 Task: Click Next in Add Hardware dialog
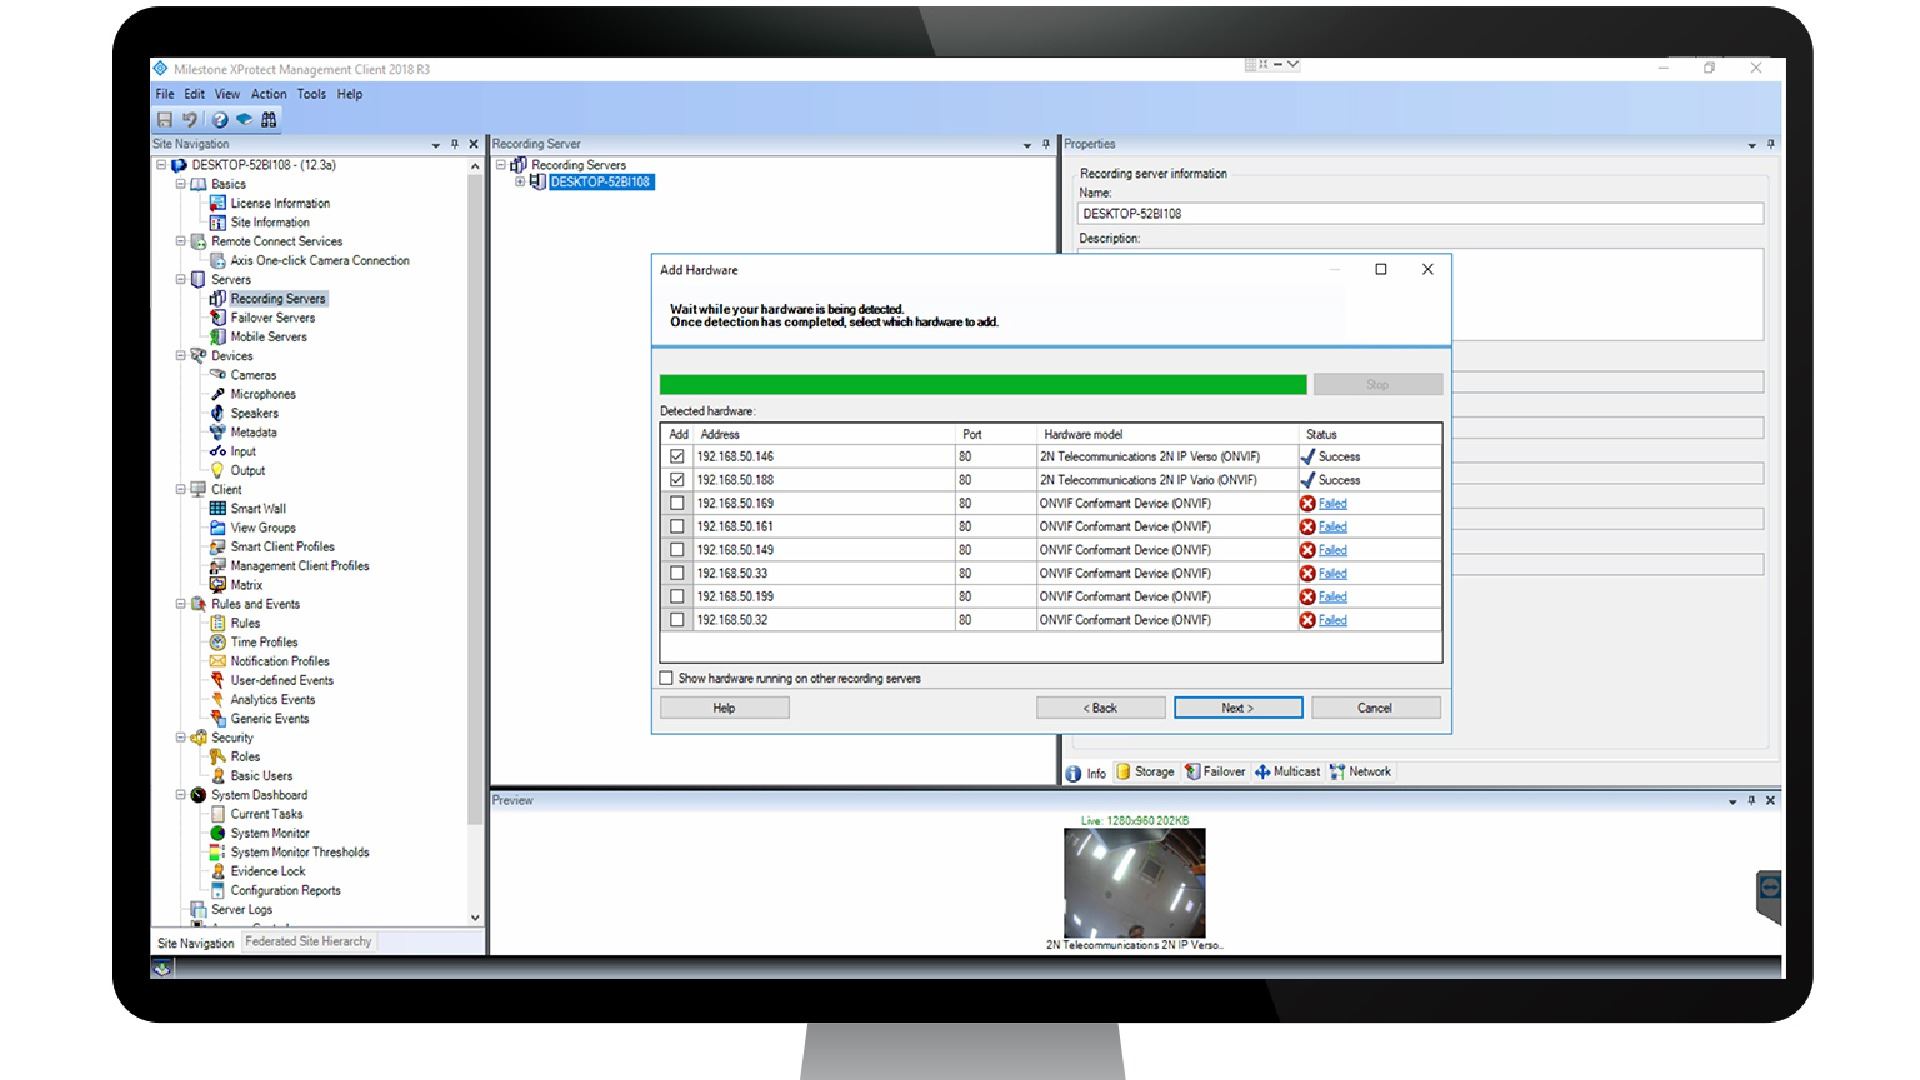click(x=1238, y=708)
